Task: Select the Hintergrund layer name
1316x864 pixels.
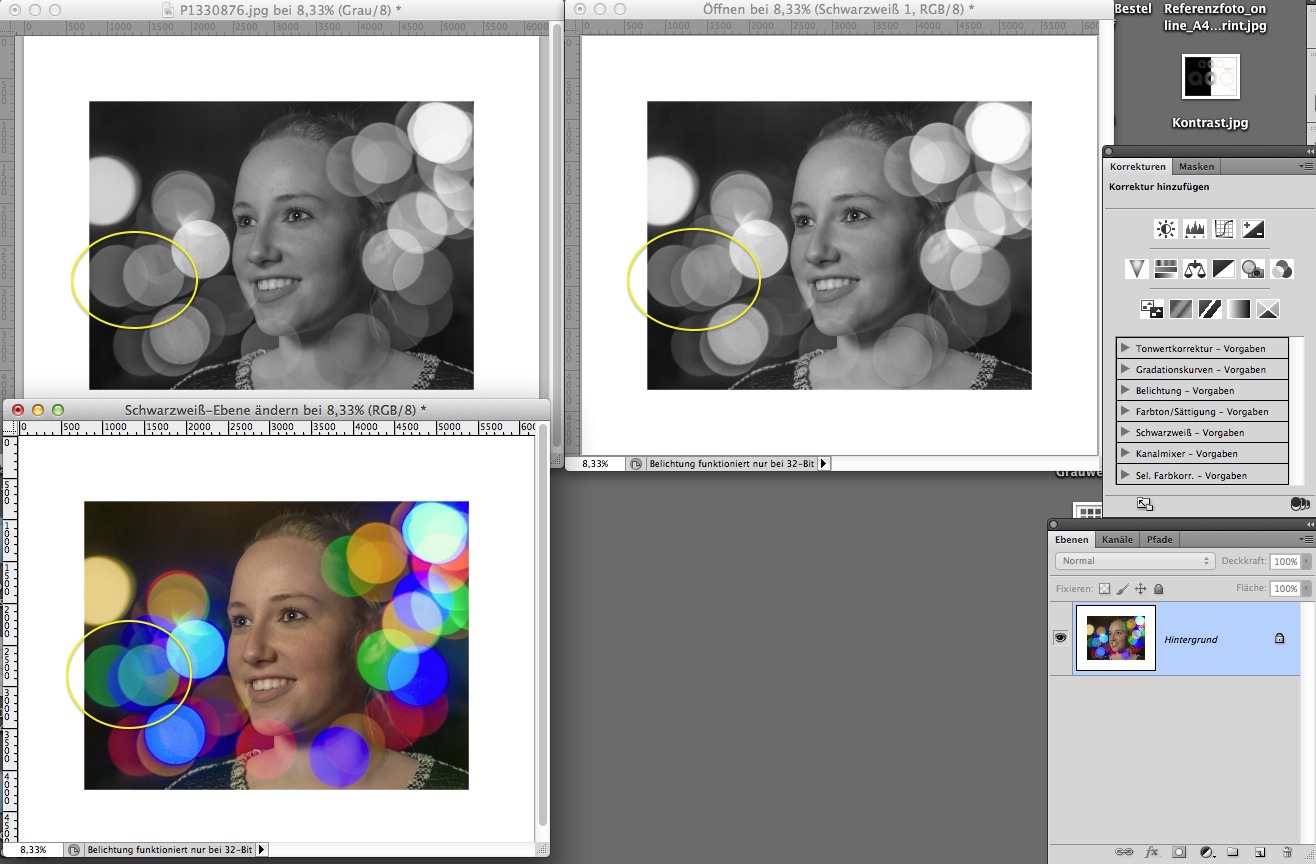Action: click(1191, 639)
